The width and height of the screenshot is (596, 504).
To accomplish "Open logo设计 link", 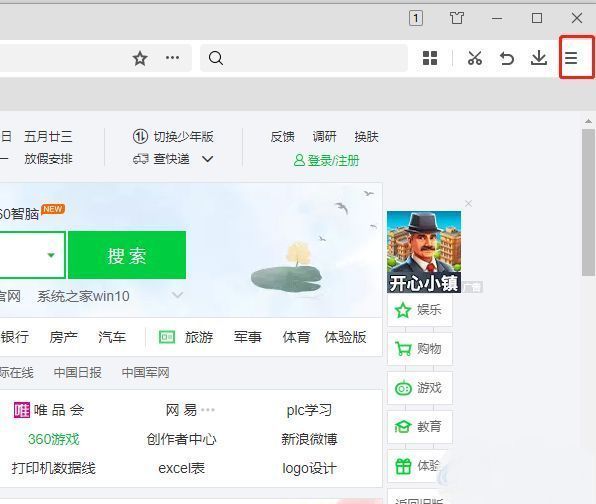I will [309, 468].
